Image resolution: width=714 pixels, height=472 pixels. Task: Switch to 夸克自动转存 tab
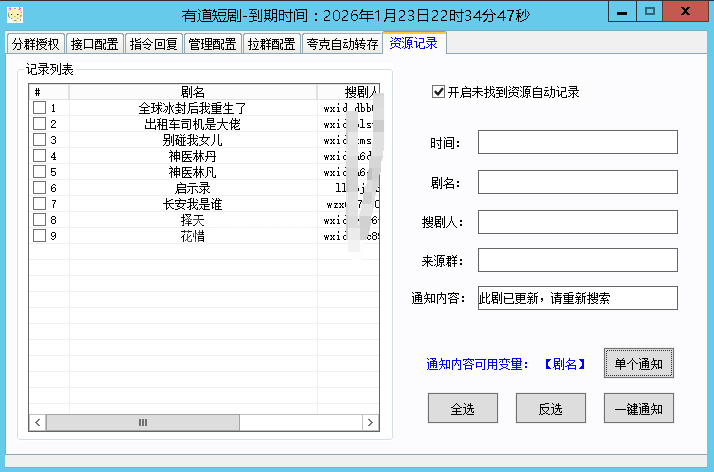coord(342,44)
